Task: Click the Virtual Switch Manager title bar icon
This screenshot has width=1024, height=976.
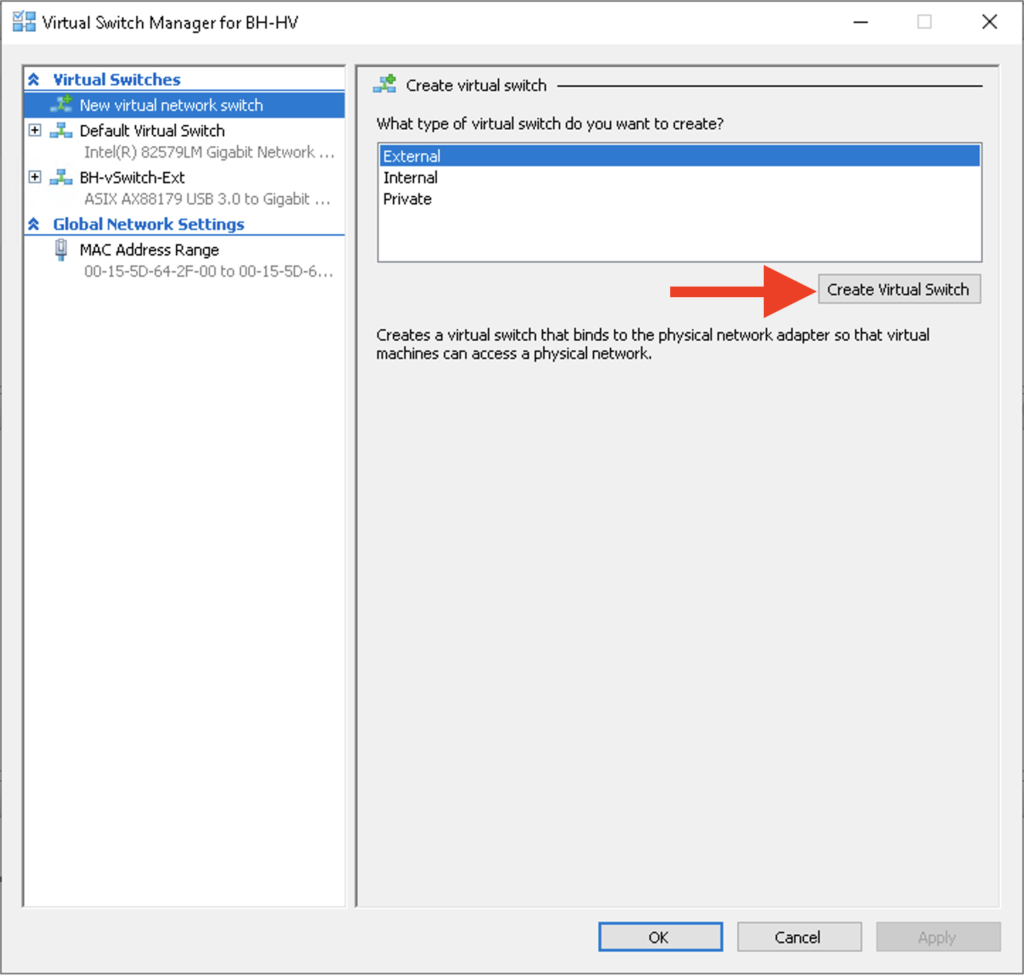Action: coord(24,22)
